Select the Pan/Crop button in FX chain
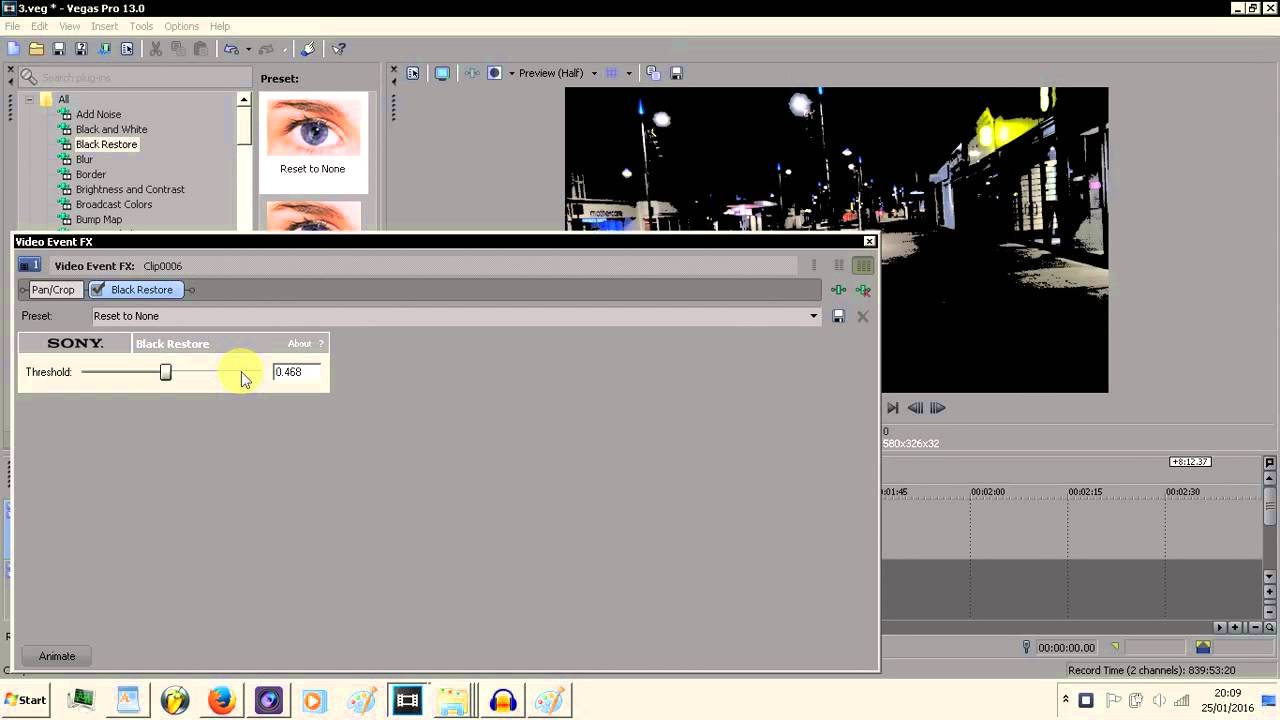The image size is (1280, 720). coord(53,290)
